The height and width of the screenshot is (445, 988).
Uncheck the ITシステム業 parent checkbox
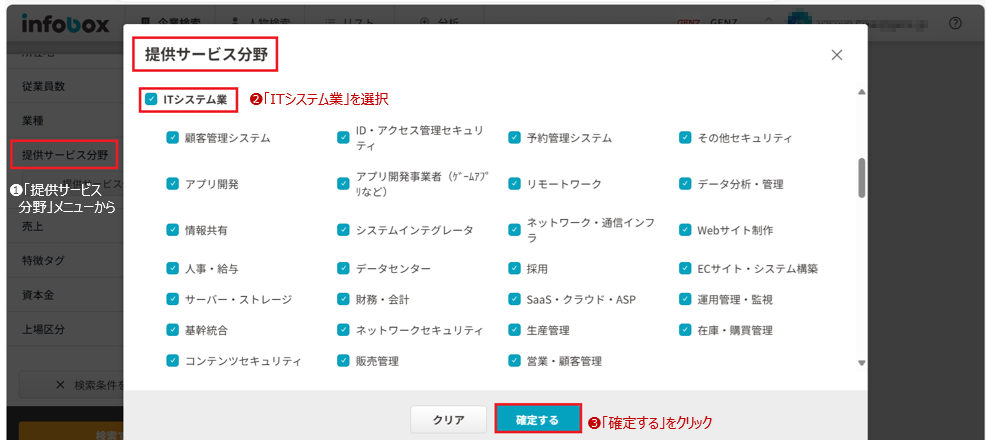point(151,99)
